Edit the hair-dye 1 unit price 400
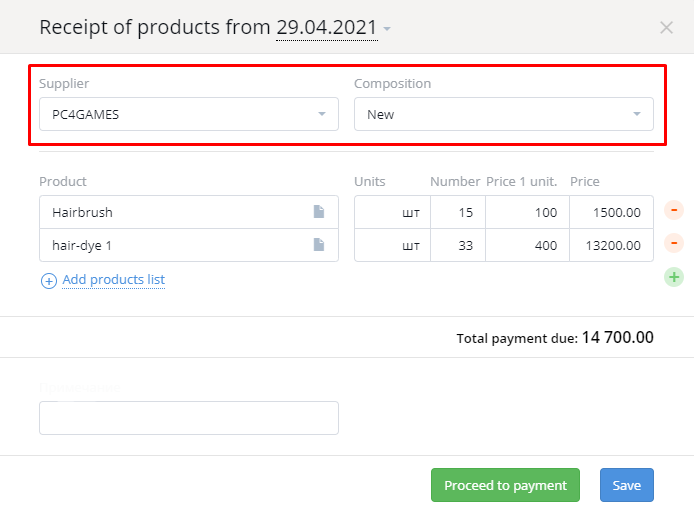Viewport: 694px width, 513px height. [x=527, y=245]
